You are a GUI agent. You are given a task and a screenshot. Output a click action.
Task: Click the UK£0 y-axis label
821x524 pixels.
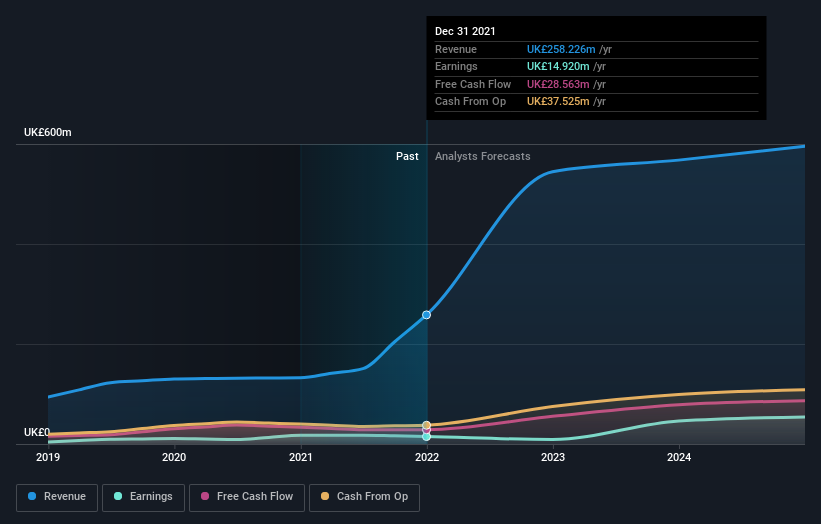37,432
